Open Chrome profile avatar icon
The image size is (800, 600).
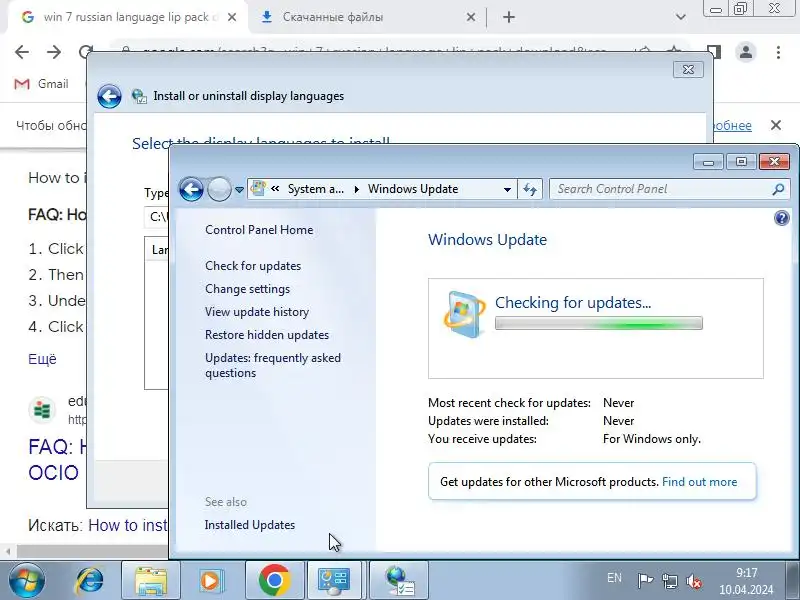[745, 52]
